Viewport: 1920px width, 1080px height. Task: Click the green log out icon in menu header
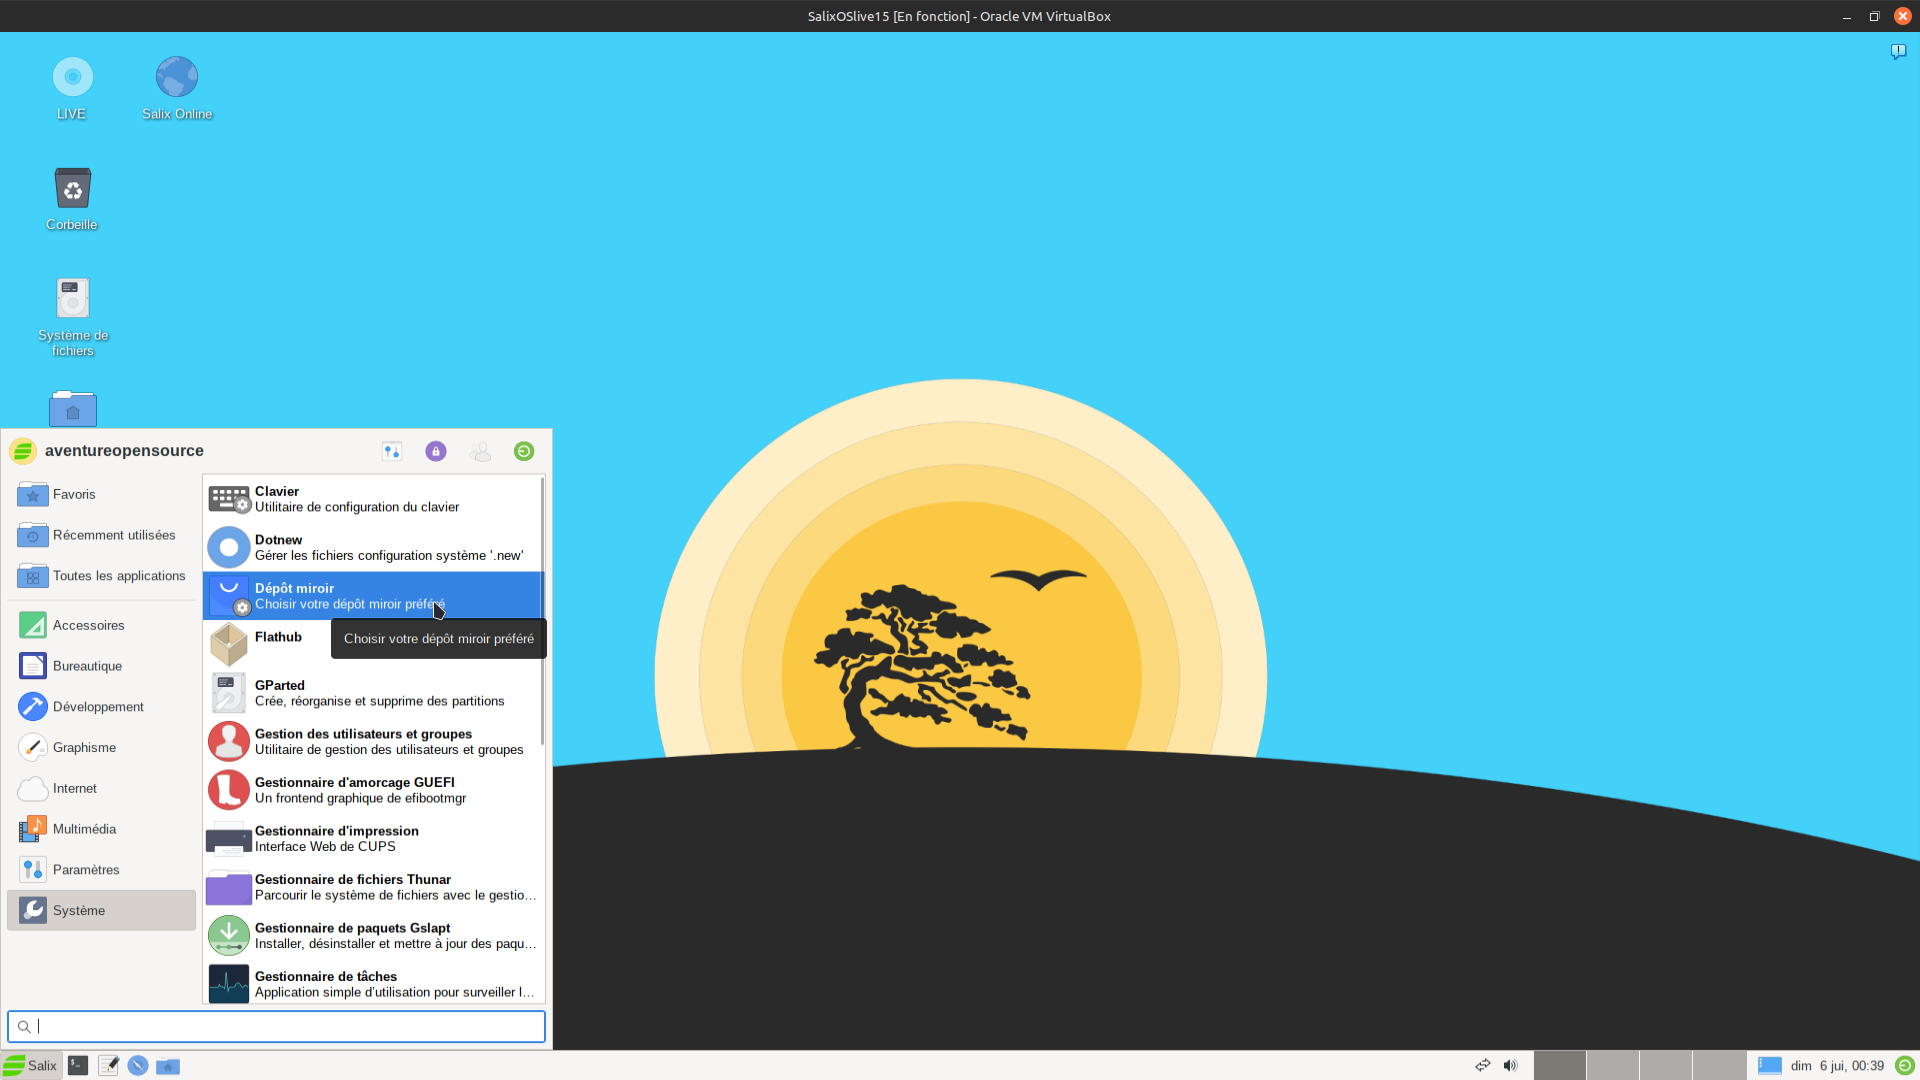coord(524,451)
